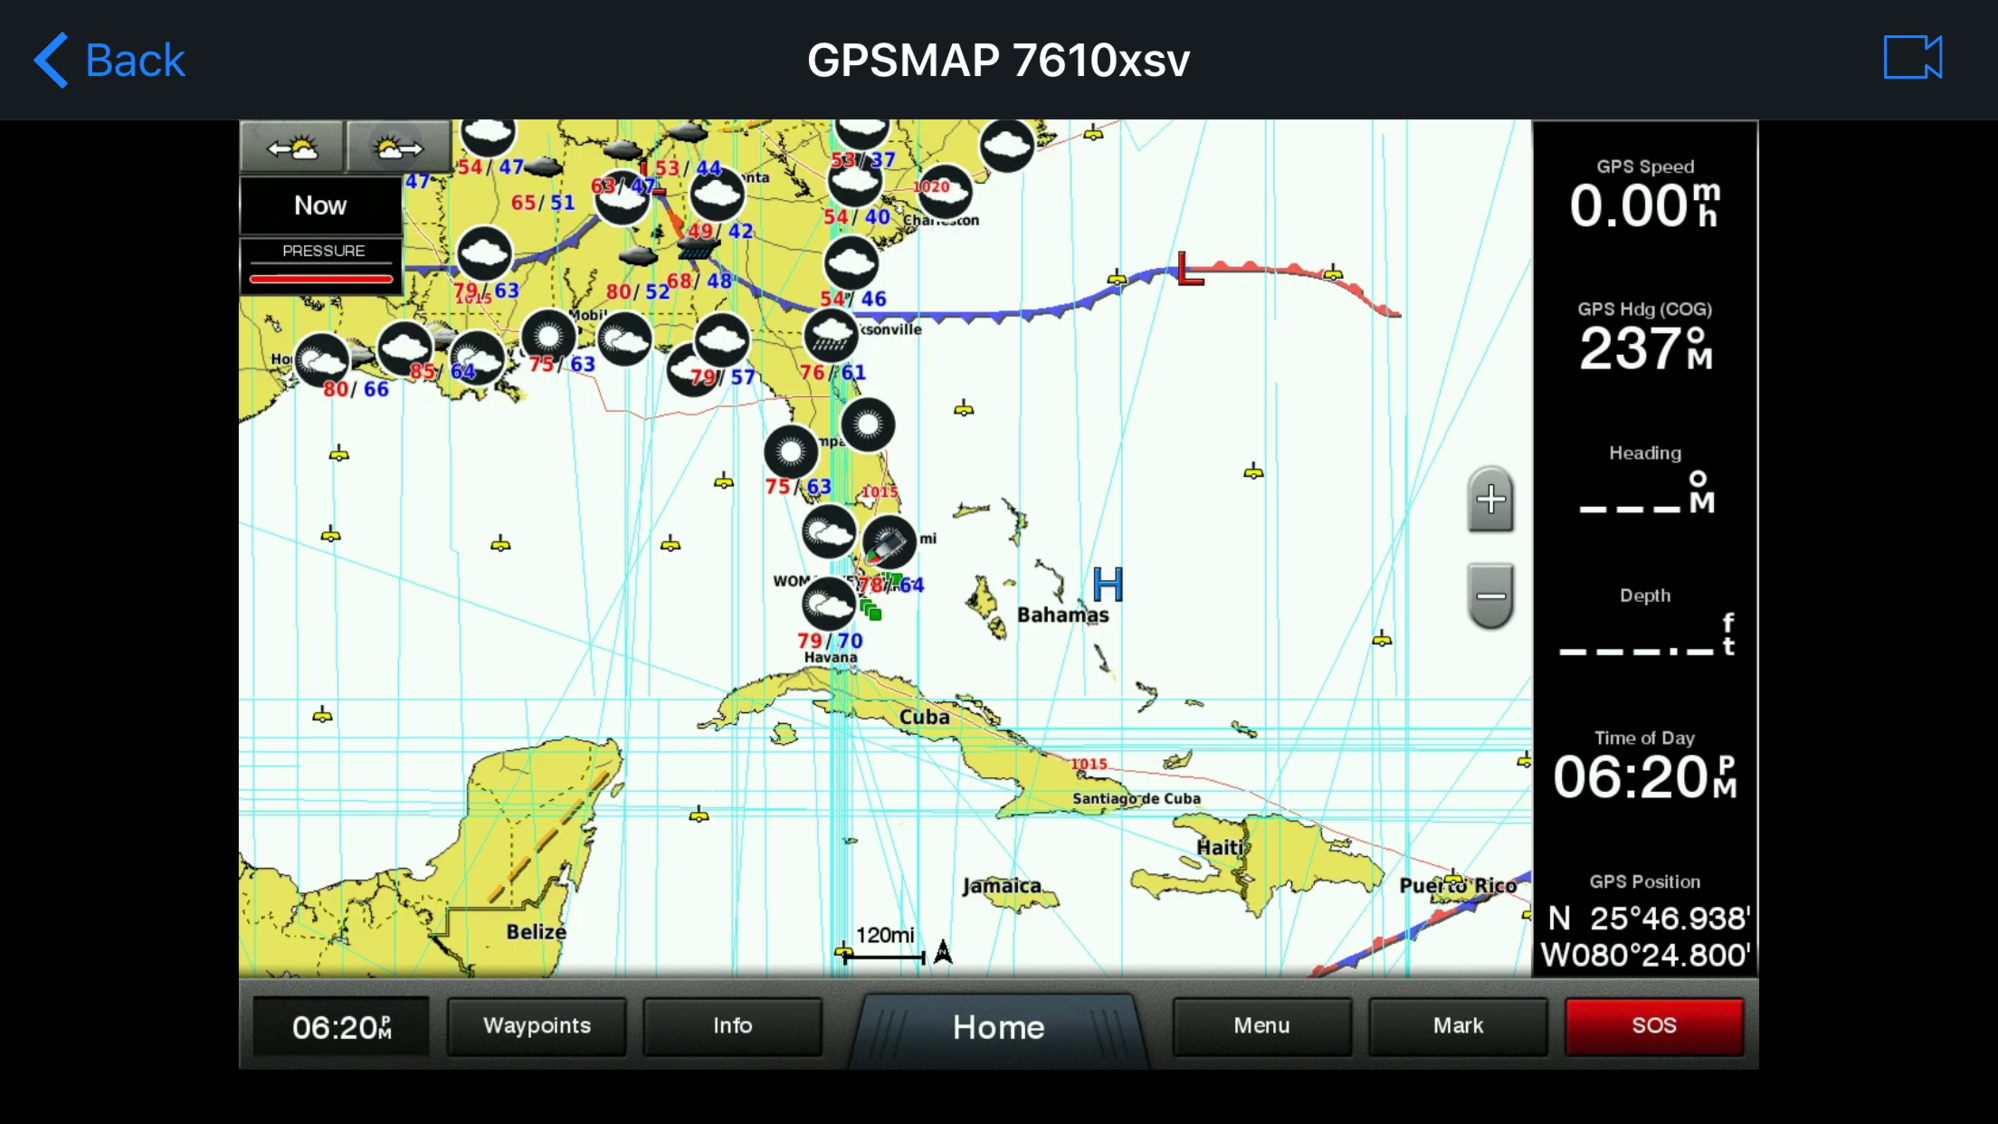
Task: Tap the sunny icon with 75/63 near Tampa
Action: pyautogui.click(x=791, y=452)
